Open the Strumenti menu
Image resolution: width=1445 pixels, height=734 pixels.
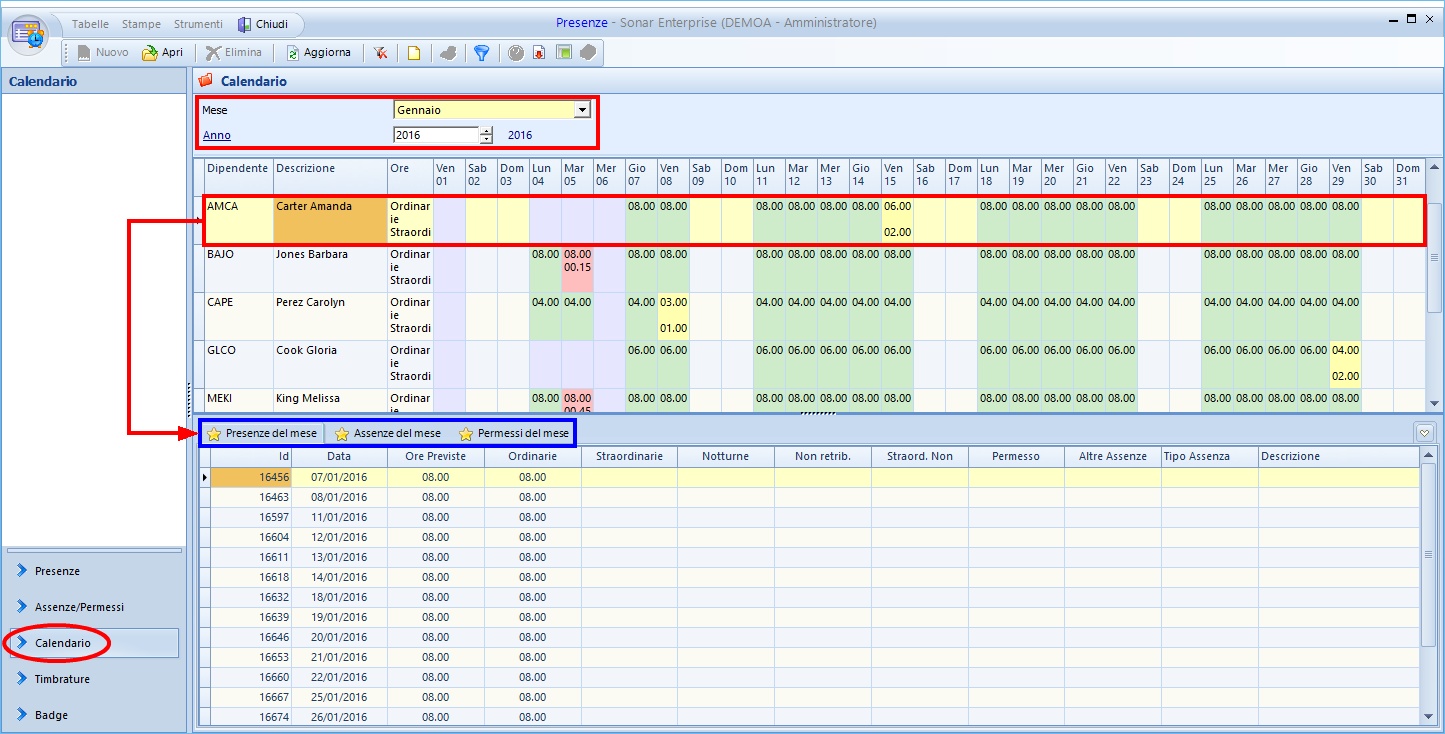[198, 24]
